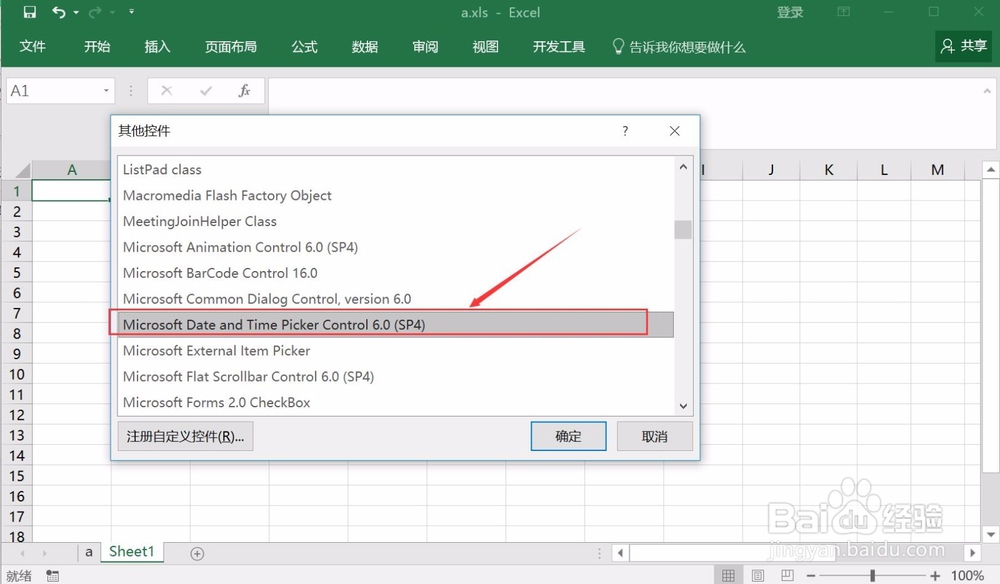Switch to the 开始 ribbon tab

coord(97,47)
